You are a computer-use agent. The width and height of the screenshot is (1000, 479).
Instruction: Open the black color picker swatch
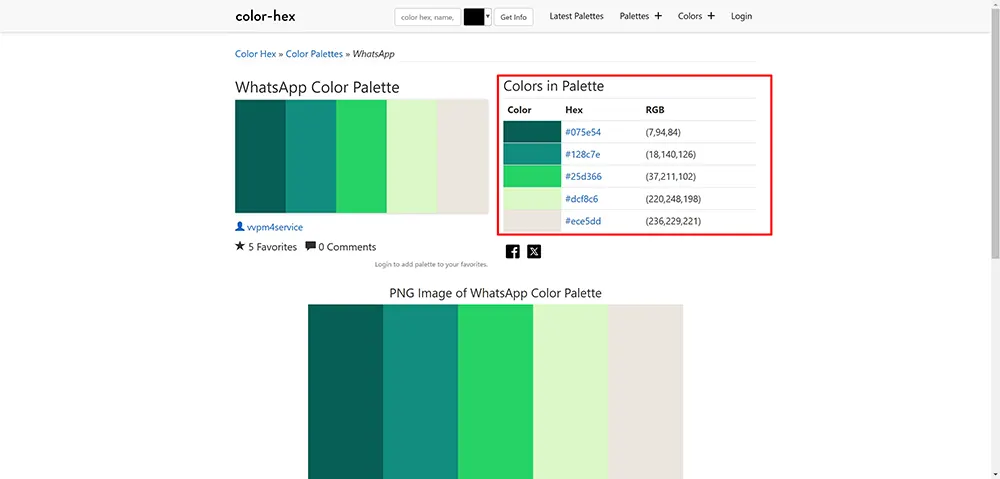pos(474,17)
